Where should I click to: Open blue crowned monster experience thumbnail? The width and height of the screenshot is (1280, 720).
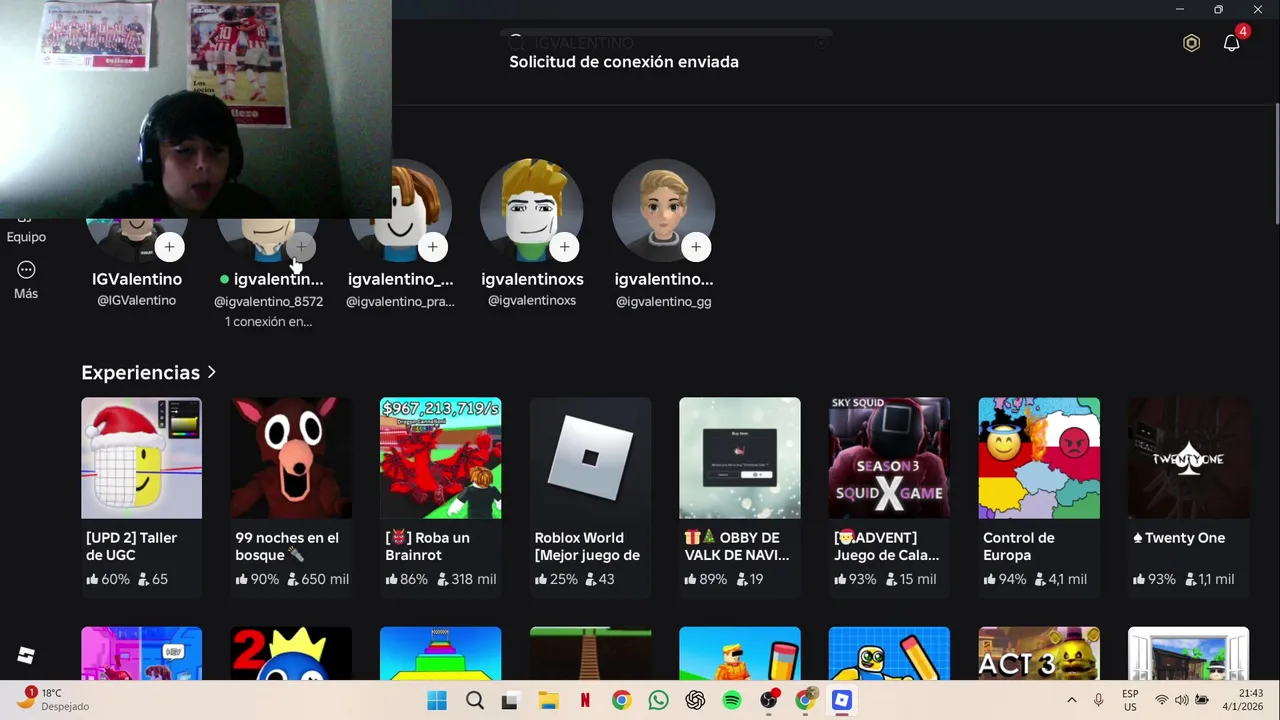coord(291,654)
